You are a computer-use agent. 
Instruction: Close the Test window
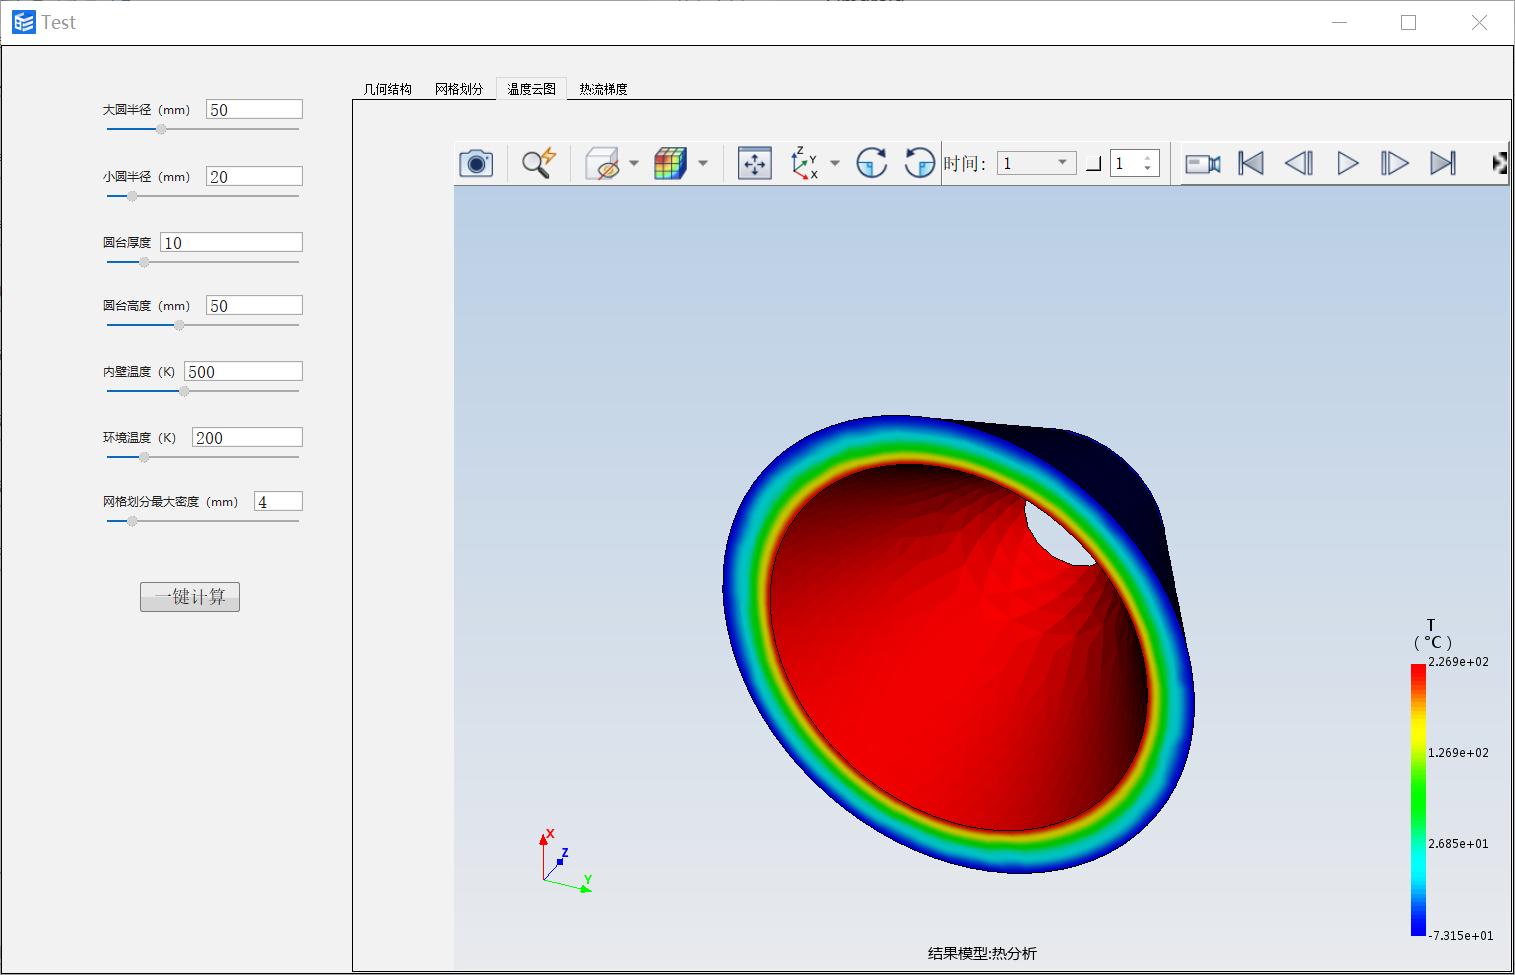(1479, 22)
